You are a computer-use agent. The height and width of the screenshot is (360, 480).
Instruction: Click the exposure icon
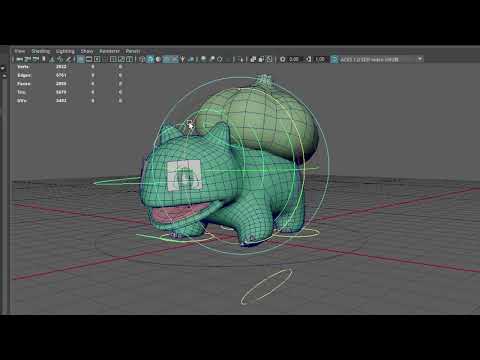click(283, 59)
